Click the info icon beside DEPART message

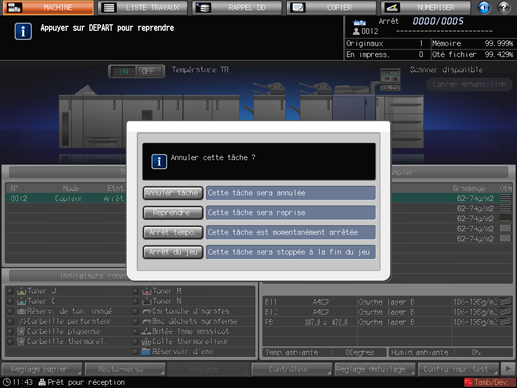23,31
